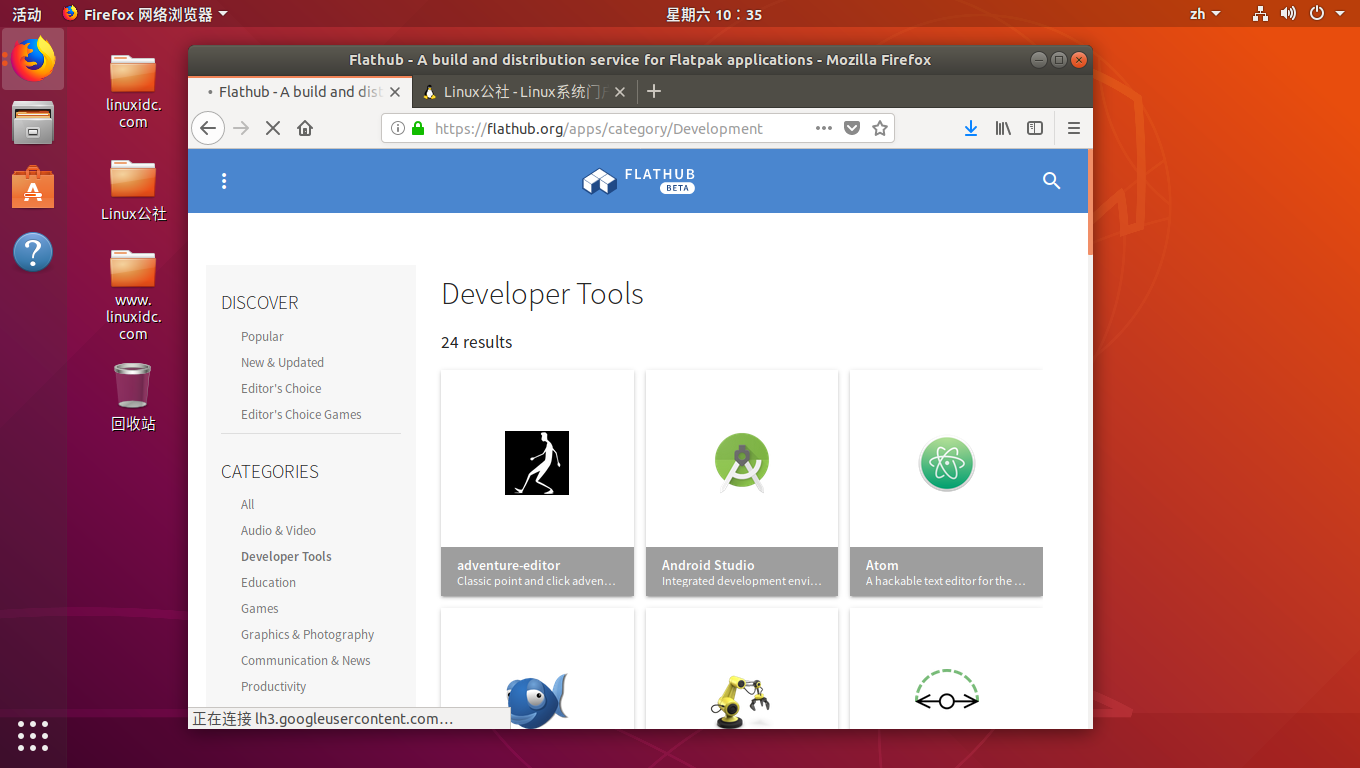Open Android Studio app card icon
Image resolution: width=1360 pixels, height=768 pixels.
pyautogui.click(x=741, y=463)
